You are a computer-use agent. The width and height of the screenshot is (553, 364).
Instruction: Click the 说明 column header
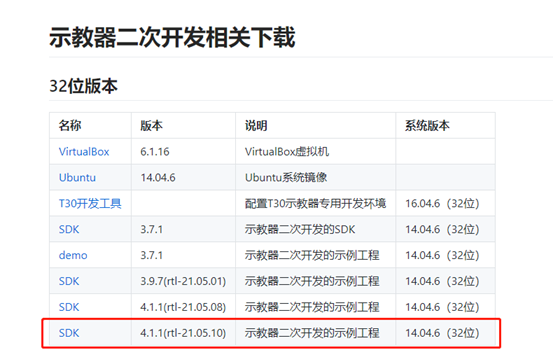[x=256, y=126]
